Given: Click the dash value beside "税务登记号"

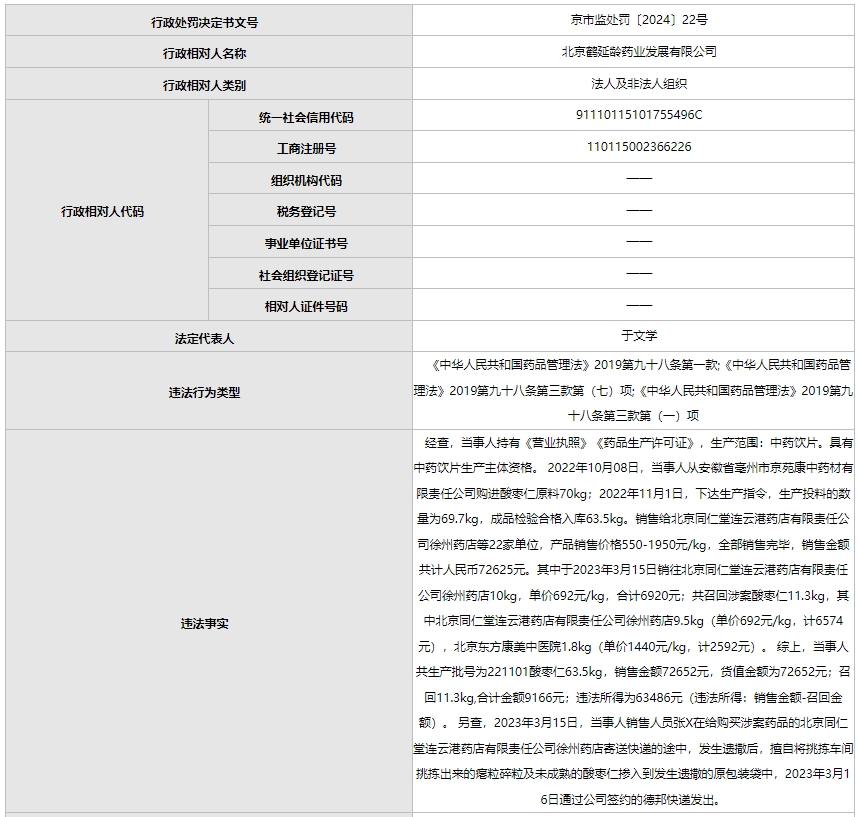Looking at the screenshot, I should click(x=639, y=210).
